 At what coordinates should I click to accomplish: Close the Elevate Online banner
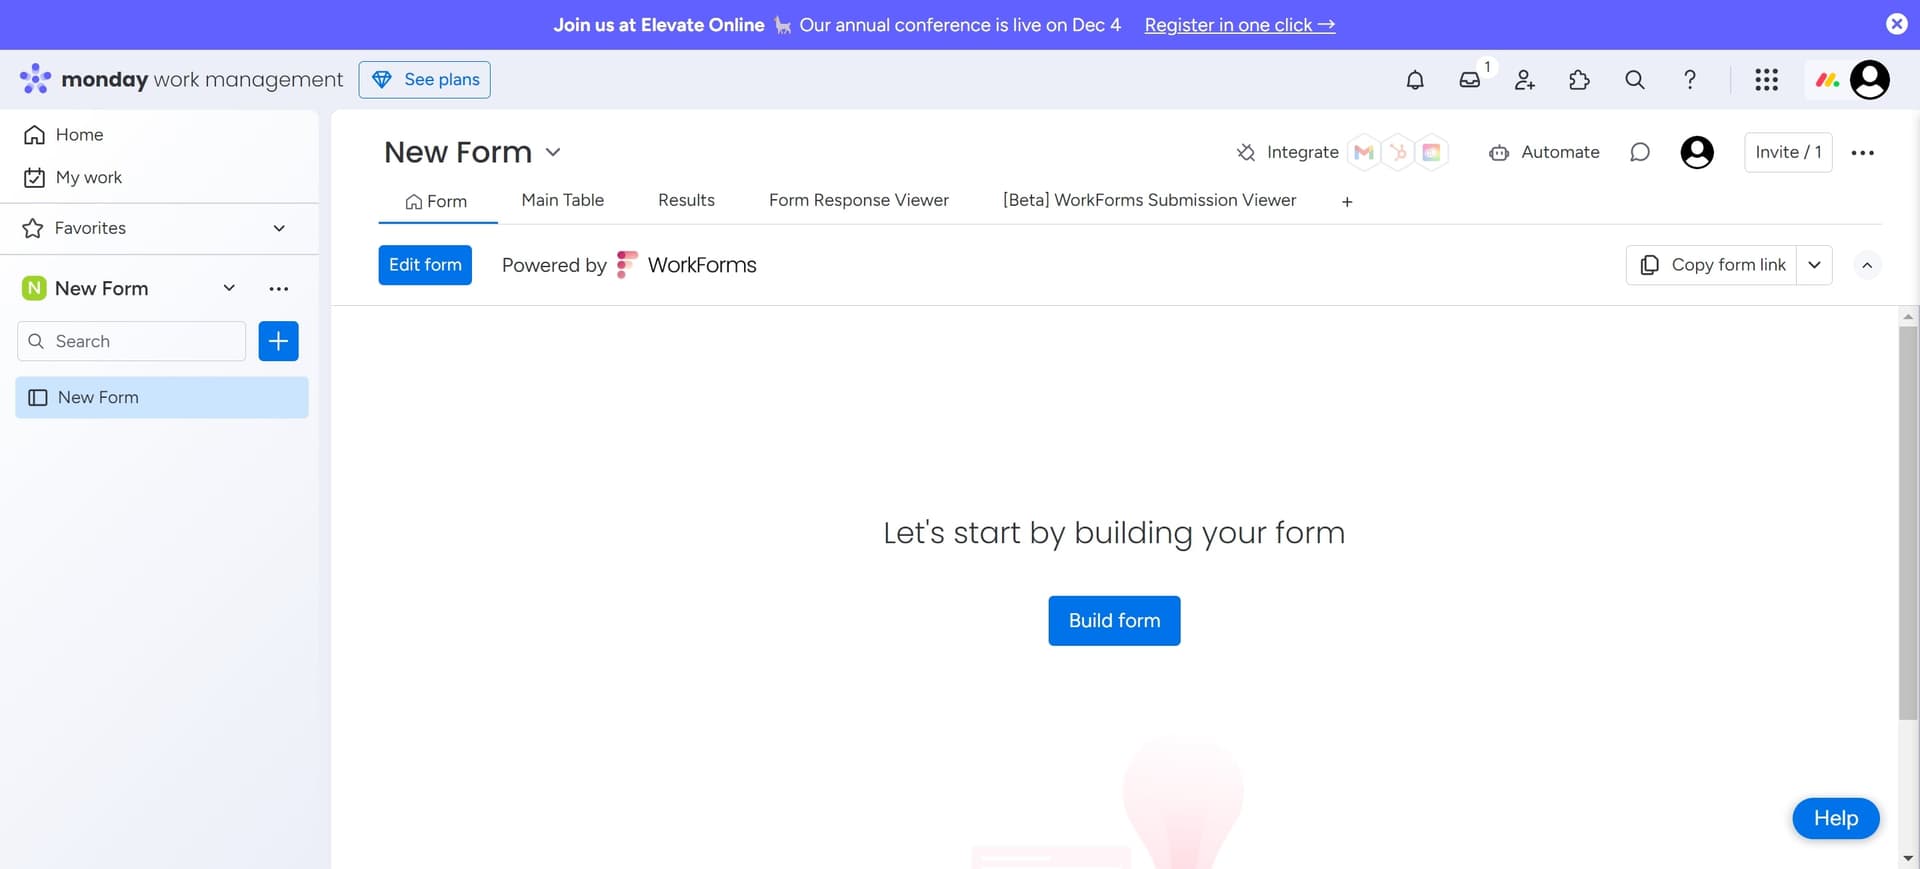coord(1896,24)
